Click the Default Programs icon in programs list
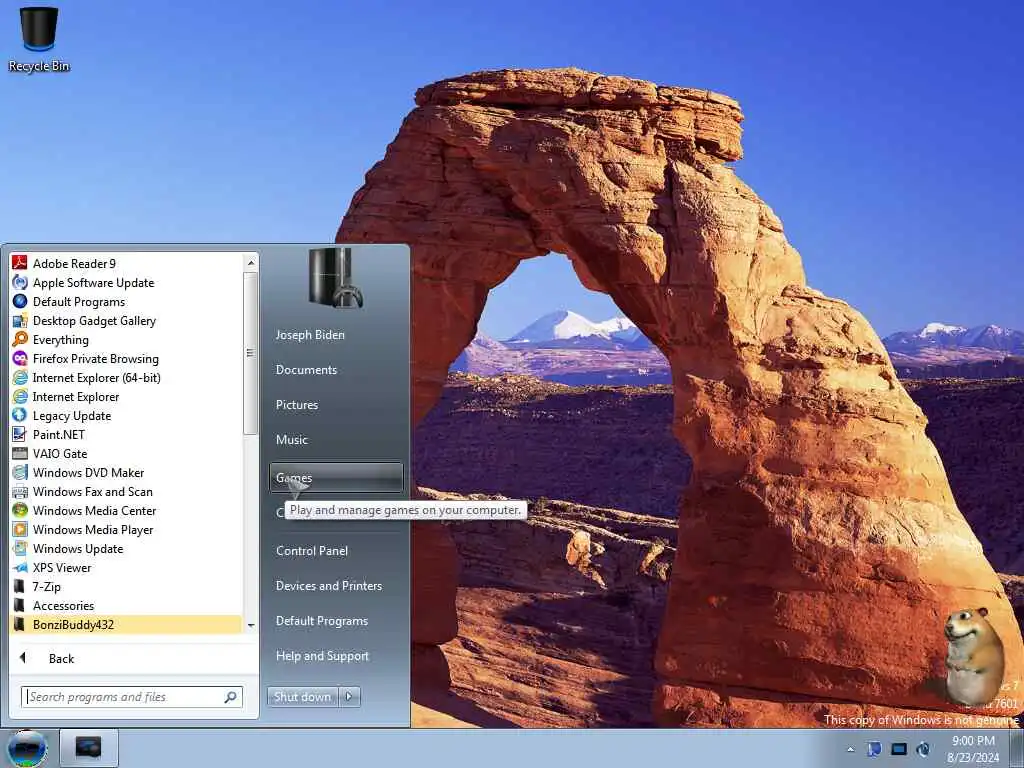The width and height of the screenshot is (1024, 768). tap(20, 301)
